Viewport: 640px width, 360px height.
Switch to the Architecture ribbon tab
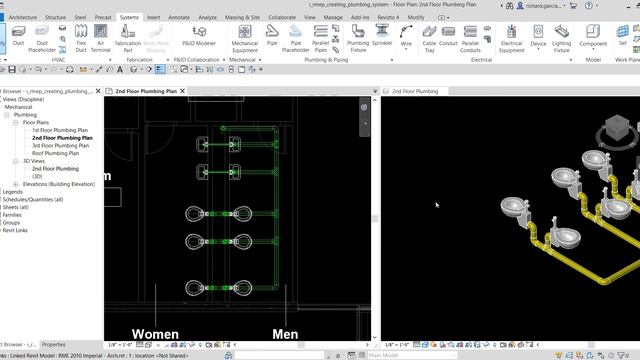(22, 17)
